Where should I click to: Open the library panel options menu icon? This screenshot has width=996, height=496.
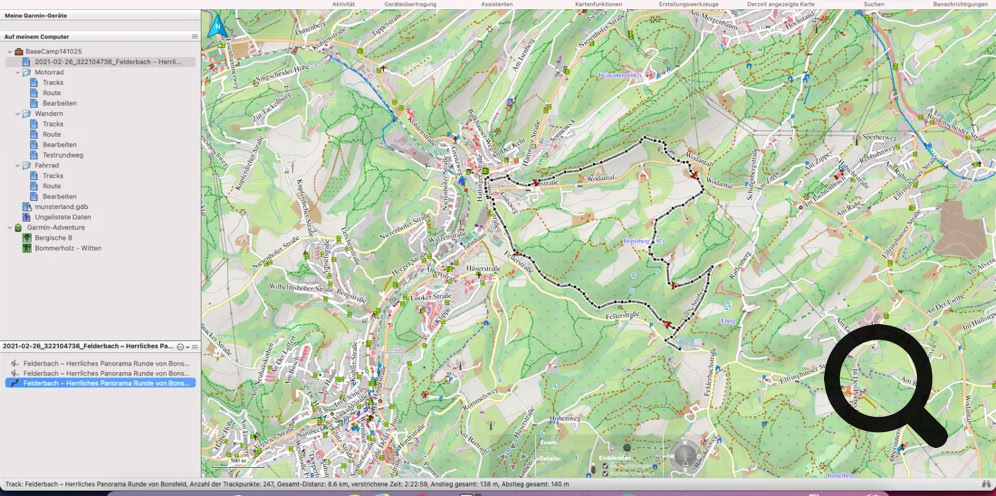(x=195, y=37)
